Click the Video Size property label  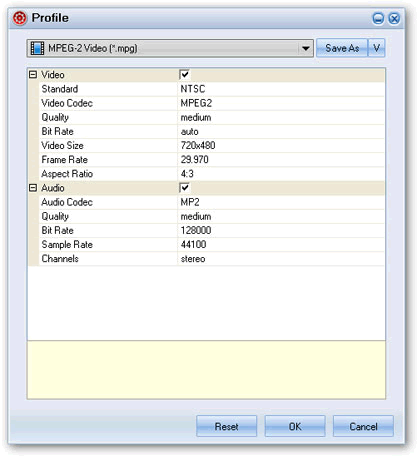coord(62,145)
